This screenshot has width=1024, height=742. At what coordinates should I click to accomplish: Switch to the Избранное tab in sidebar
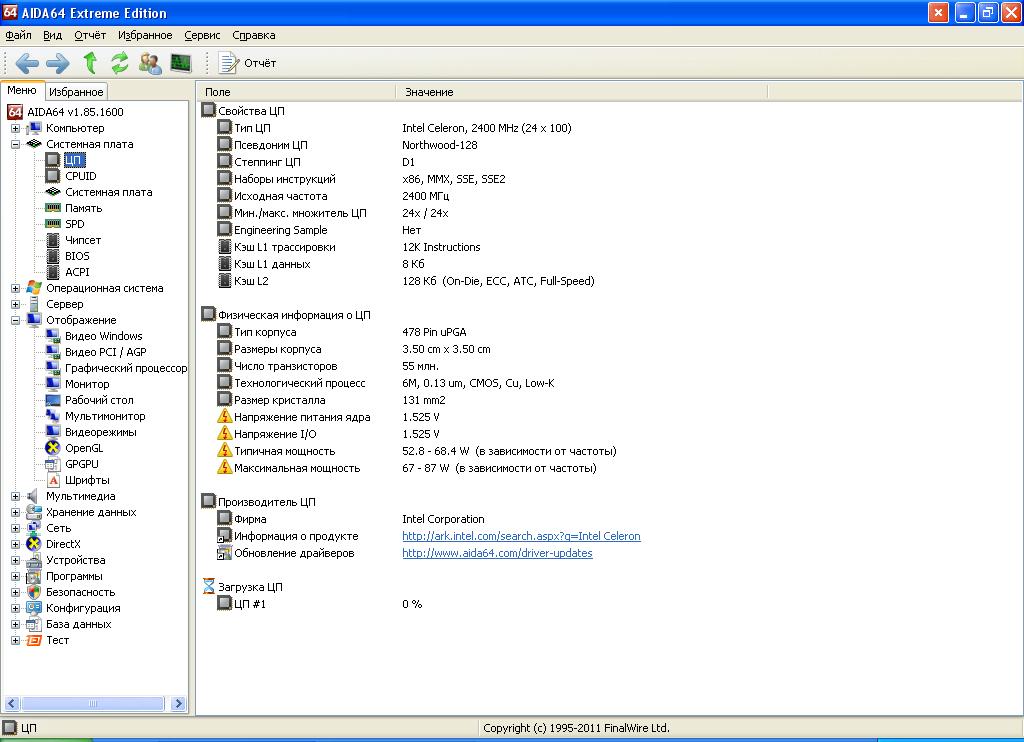pos(76,92)
